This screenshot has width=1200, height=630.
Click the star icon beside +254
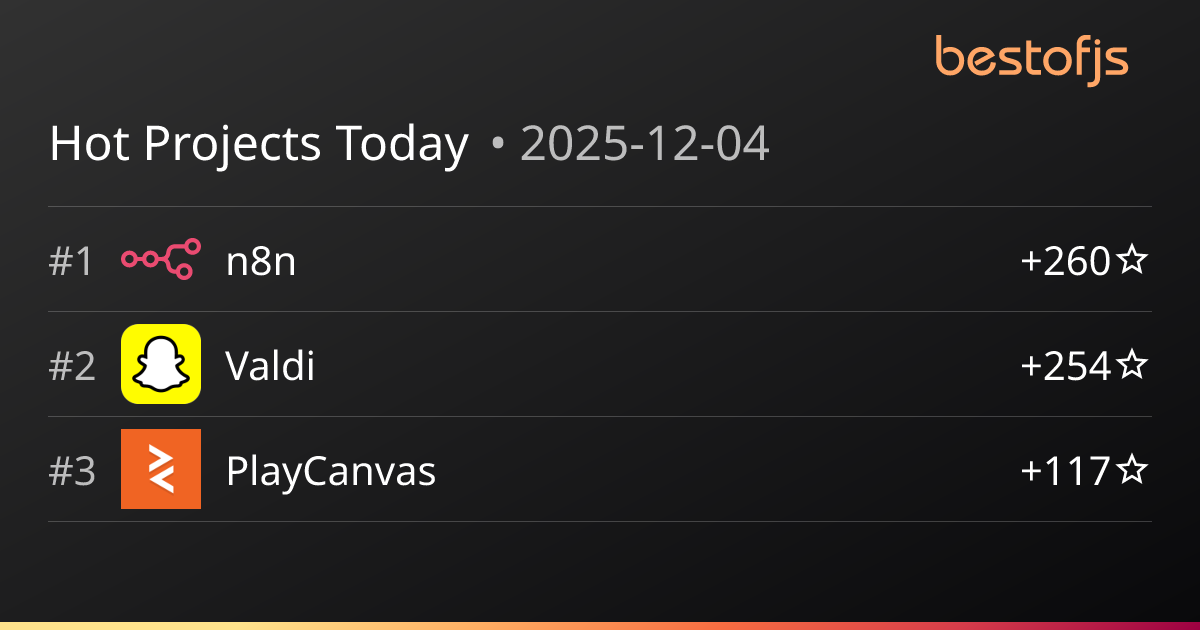pyautogui.click(x=1131, y=366)
